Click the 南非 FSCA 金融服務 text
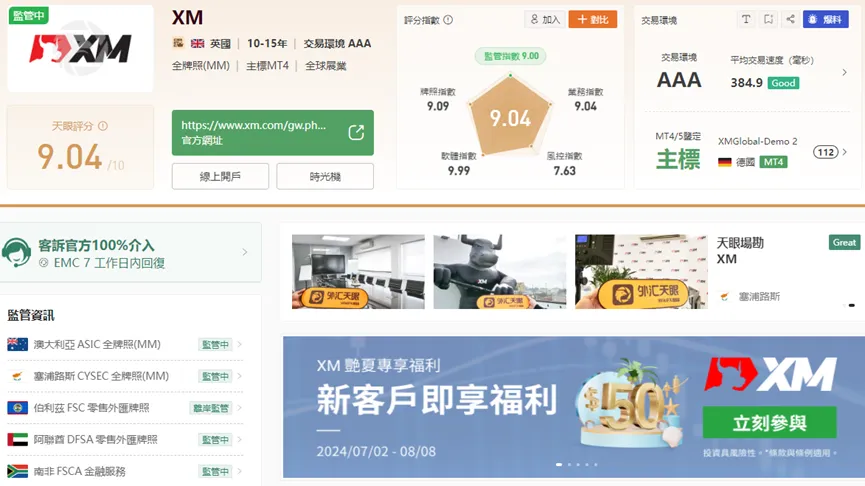 (79, 471)
